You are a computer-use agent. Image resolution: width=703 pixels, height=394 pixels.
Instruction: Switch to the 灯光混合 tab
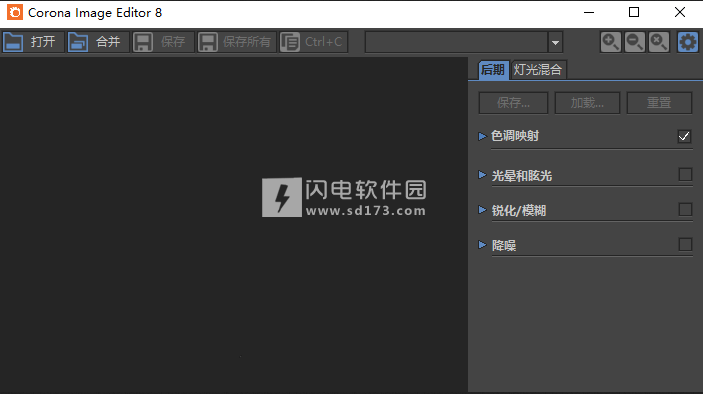click(x=538, y=70)
